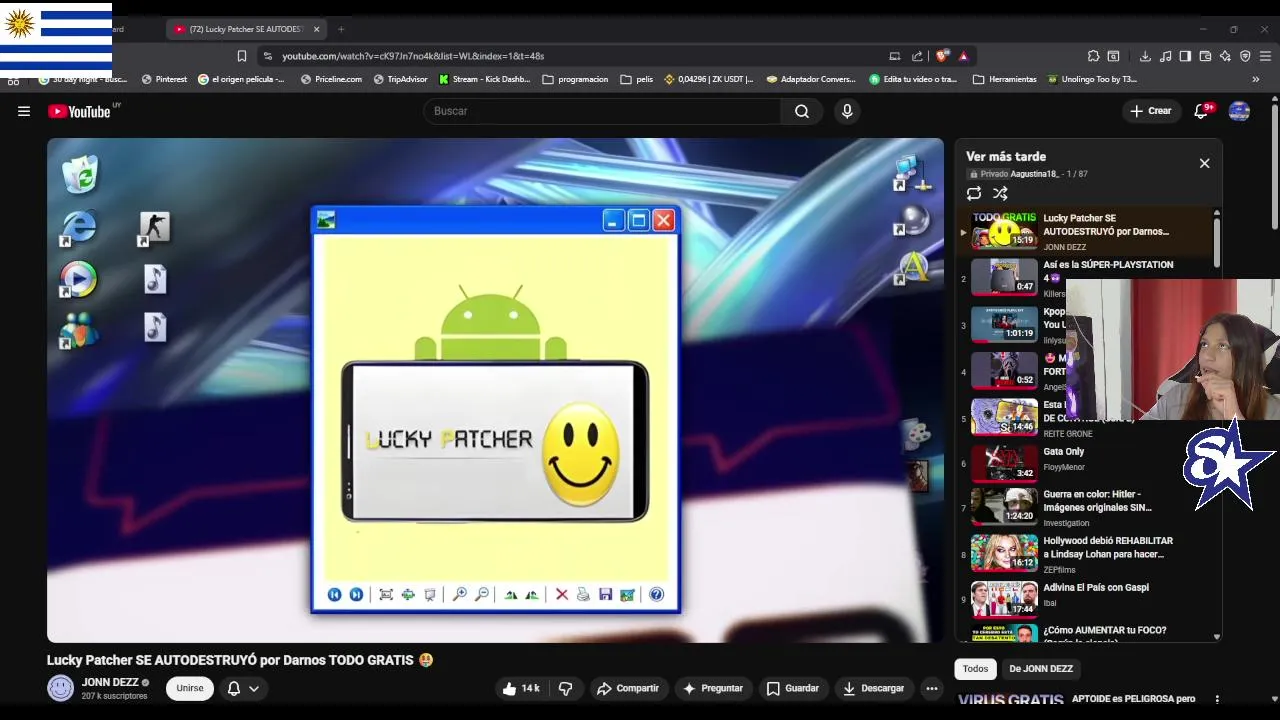The image size is (1280, 720).
Task: Bookmark this page in the address bar
Action: point(241,56)
